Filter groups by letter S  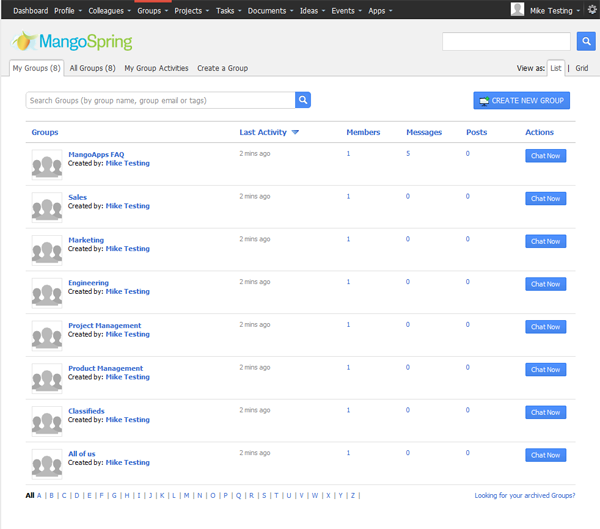264,495
